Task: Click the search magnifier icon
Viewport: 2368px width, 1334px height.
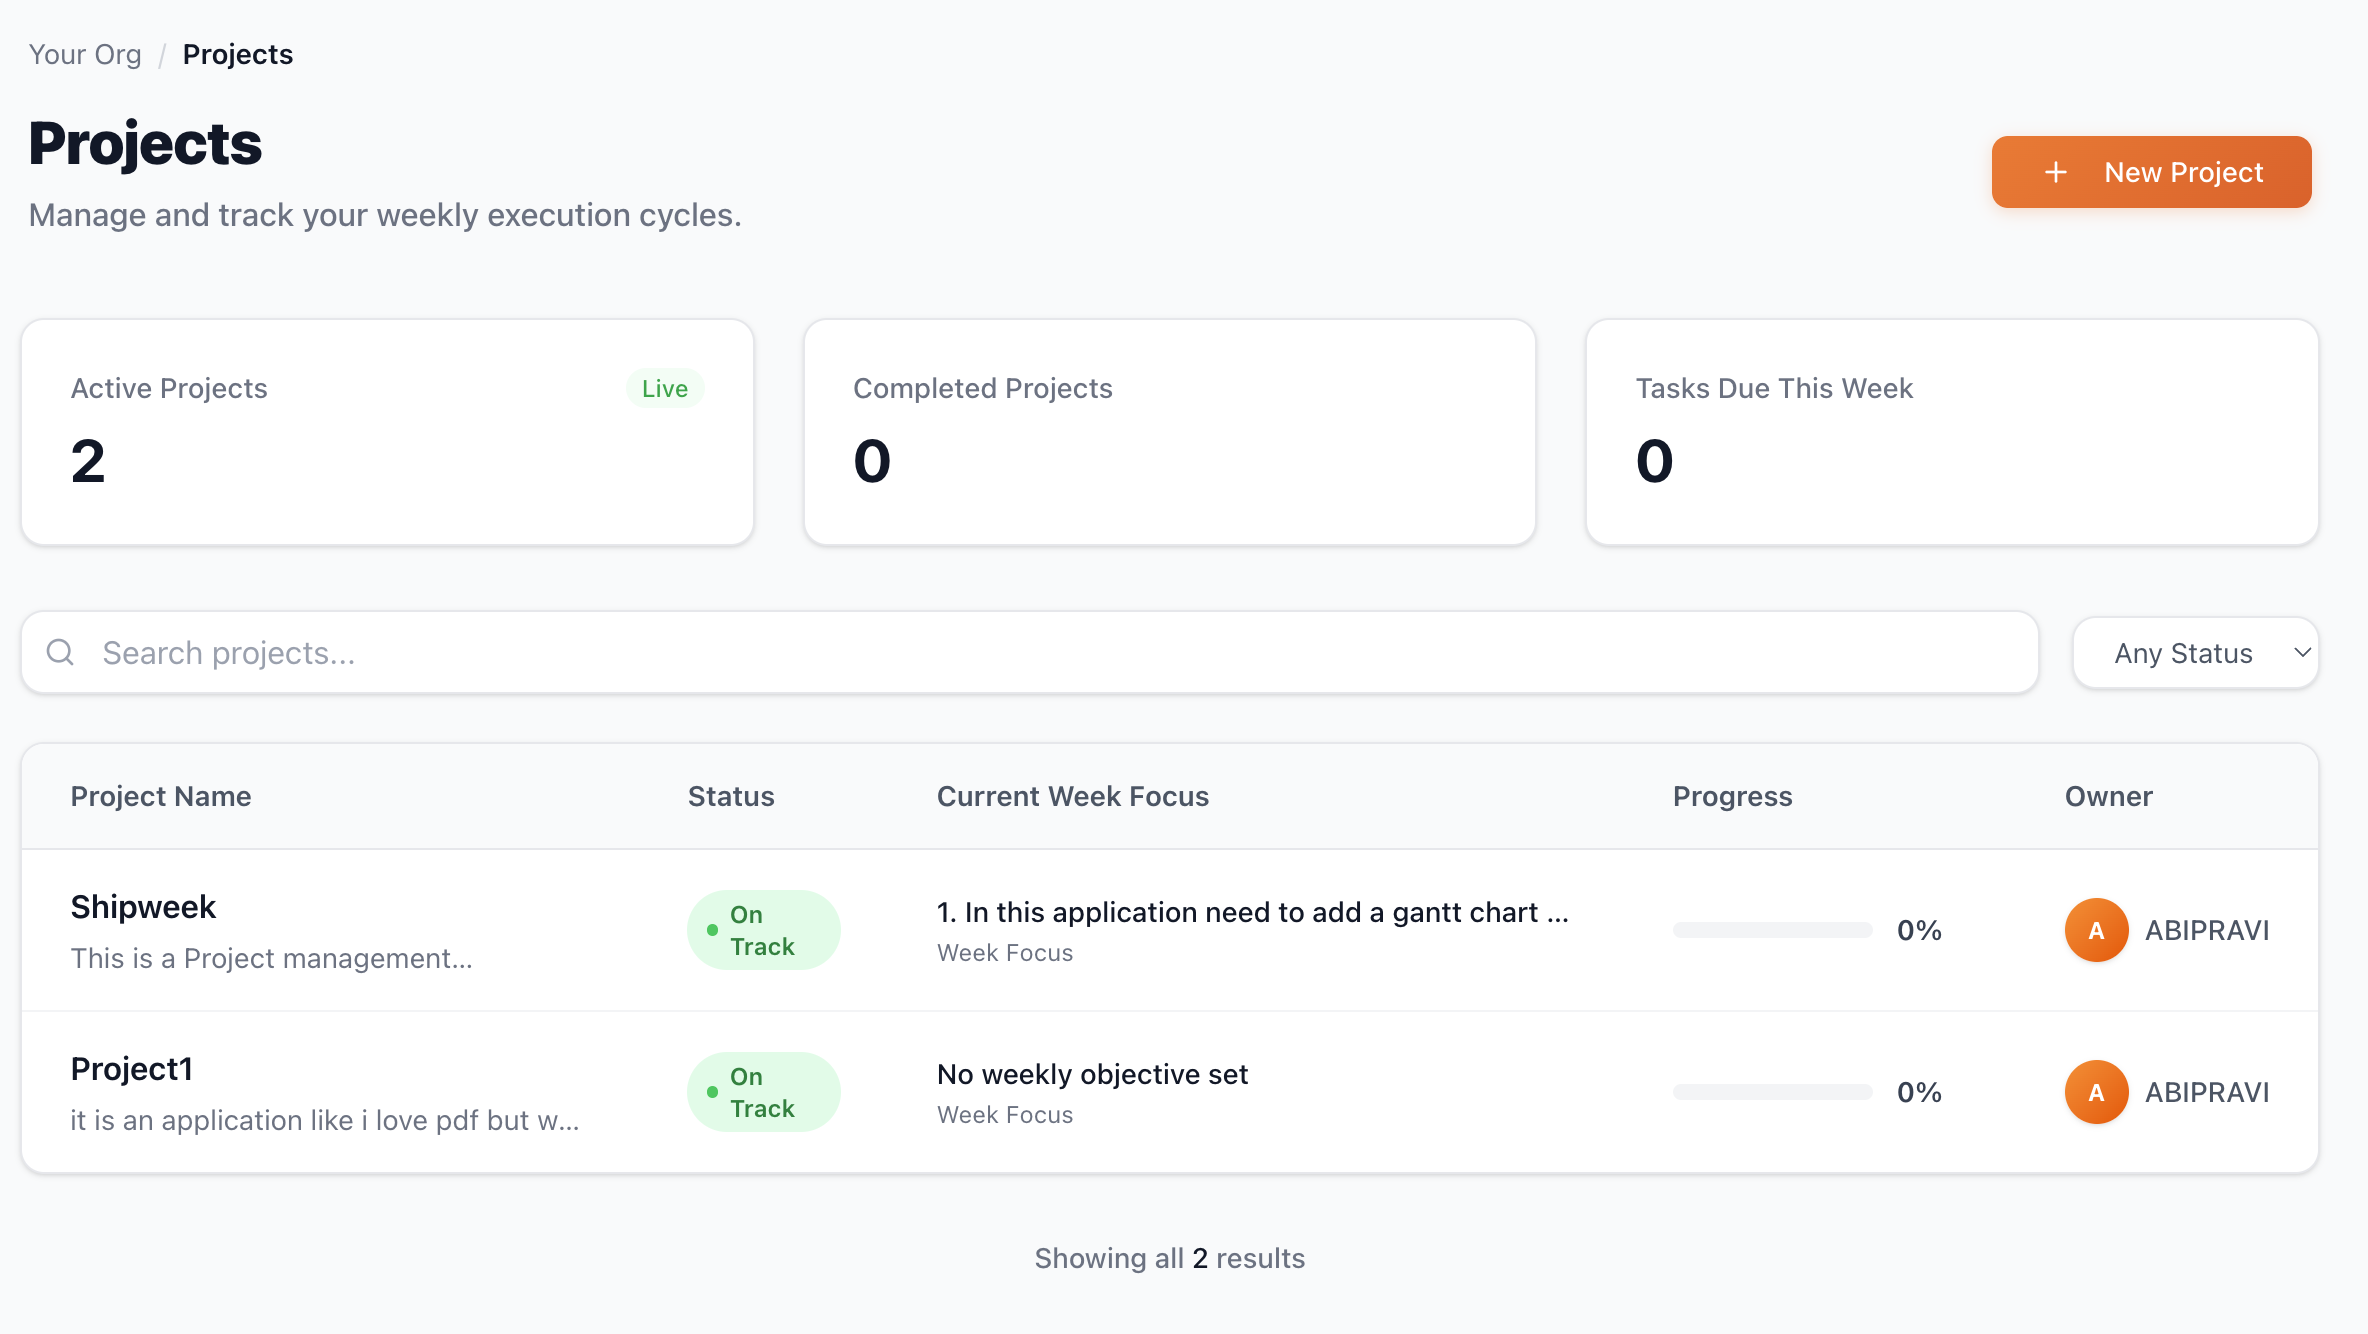Action: [x=61, y=652]
